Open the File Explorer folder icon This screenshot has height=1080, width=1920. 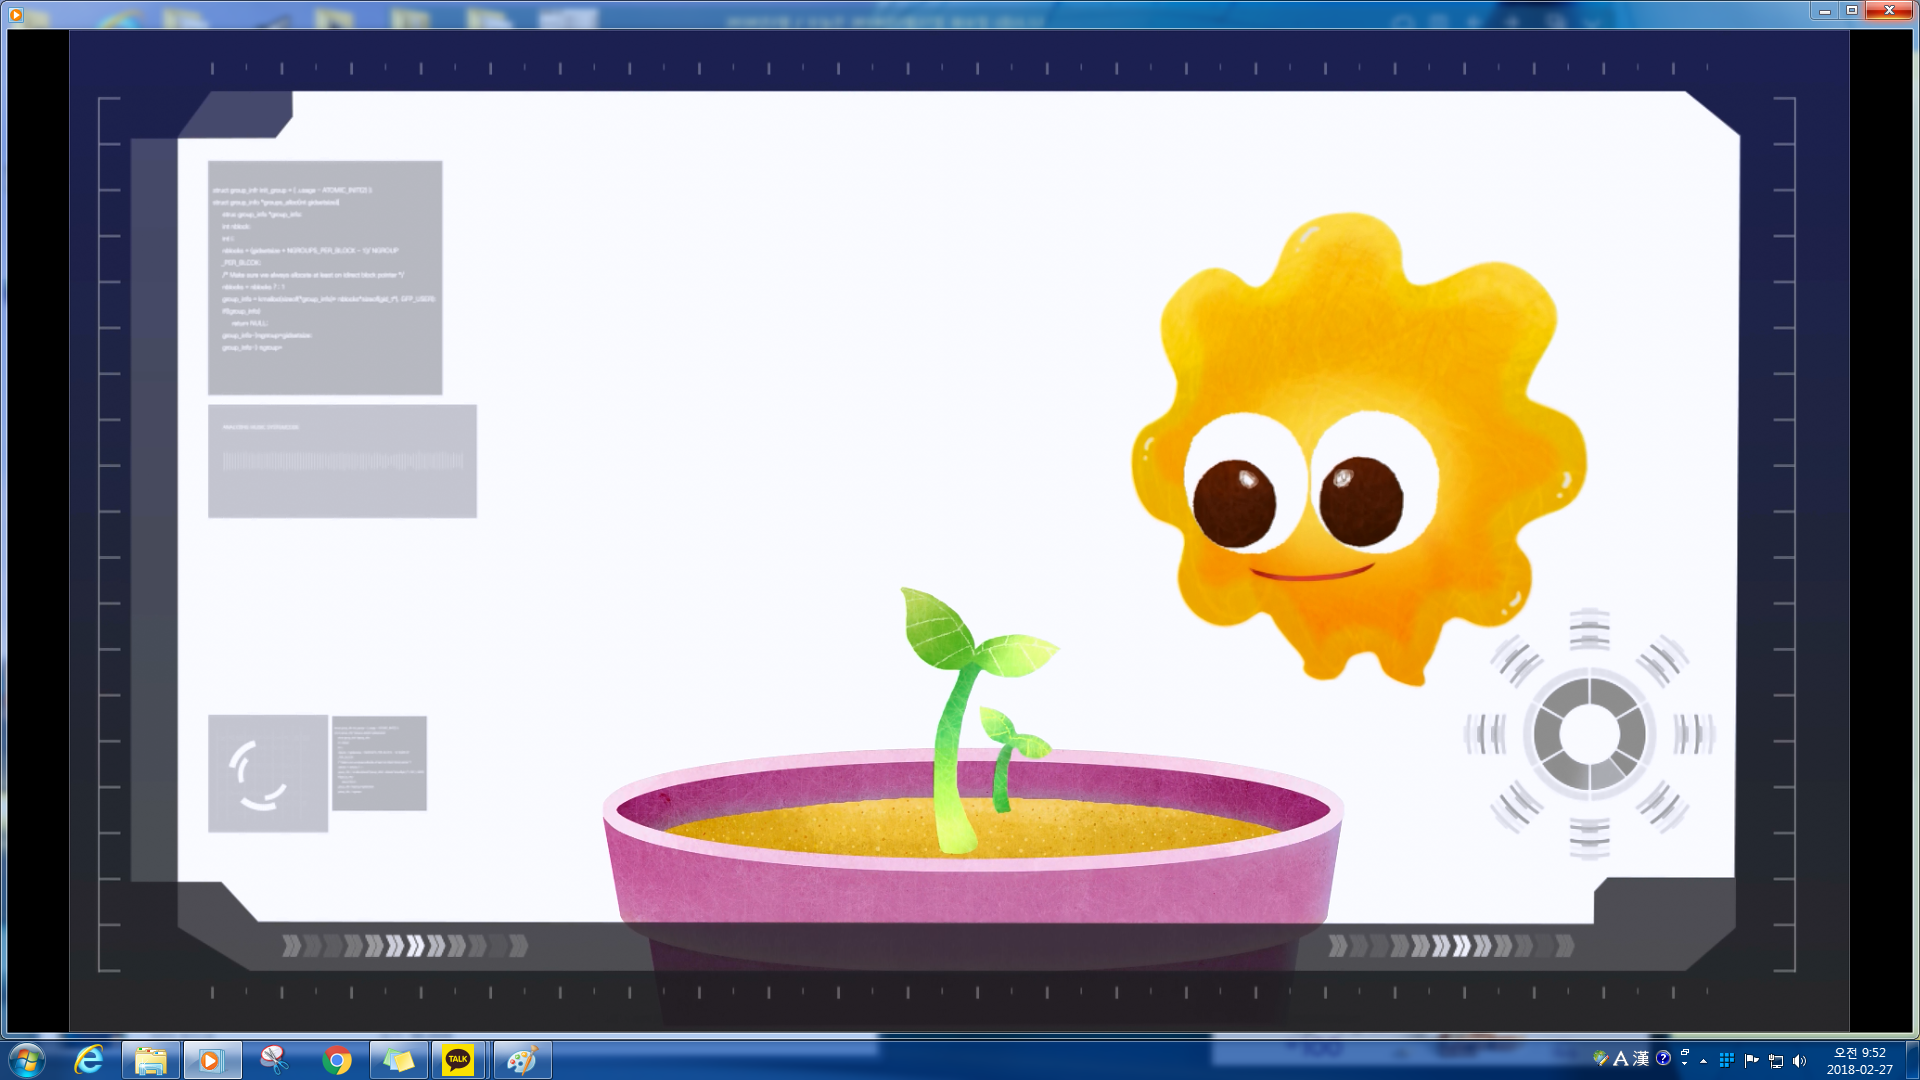(151, 1060)
